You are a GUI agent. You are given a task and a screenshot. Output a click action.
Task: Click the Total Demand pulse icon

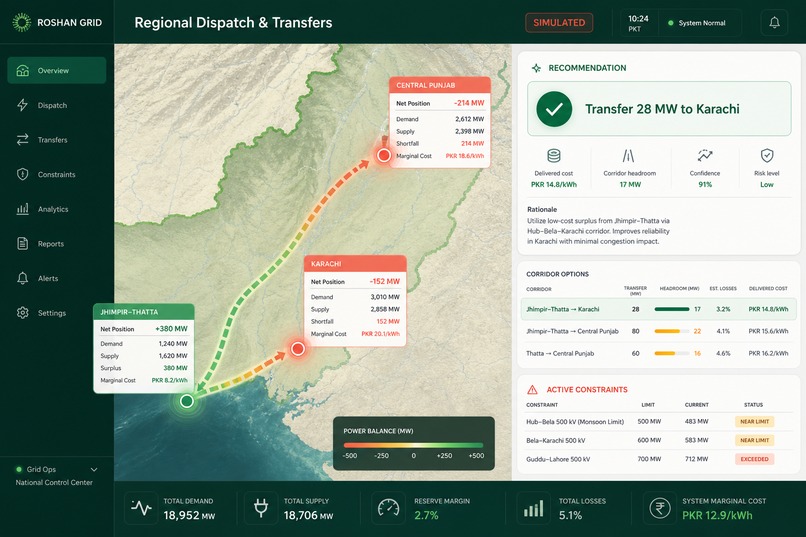tap(141, 508)
